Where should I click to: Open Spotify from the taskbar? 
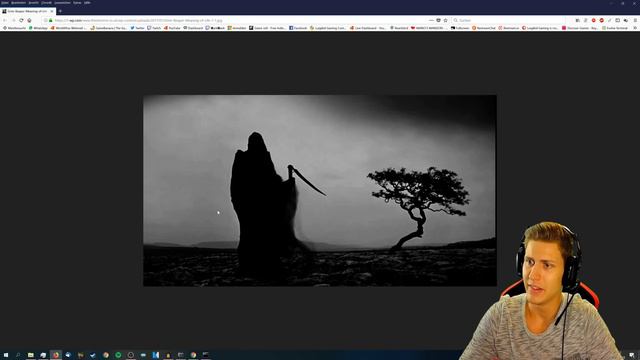click(118, 355)
